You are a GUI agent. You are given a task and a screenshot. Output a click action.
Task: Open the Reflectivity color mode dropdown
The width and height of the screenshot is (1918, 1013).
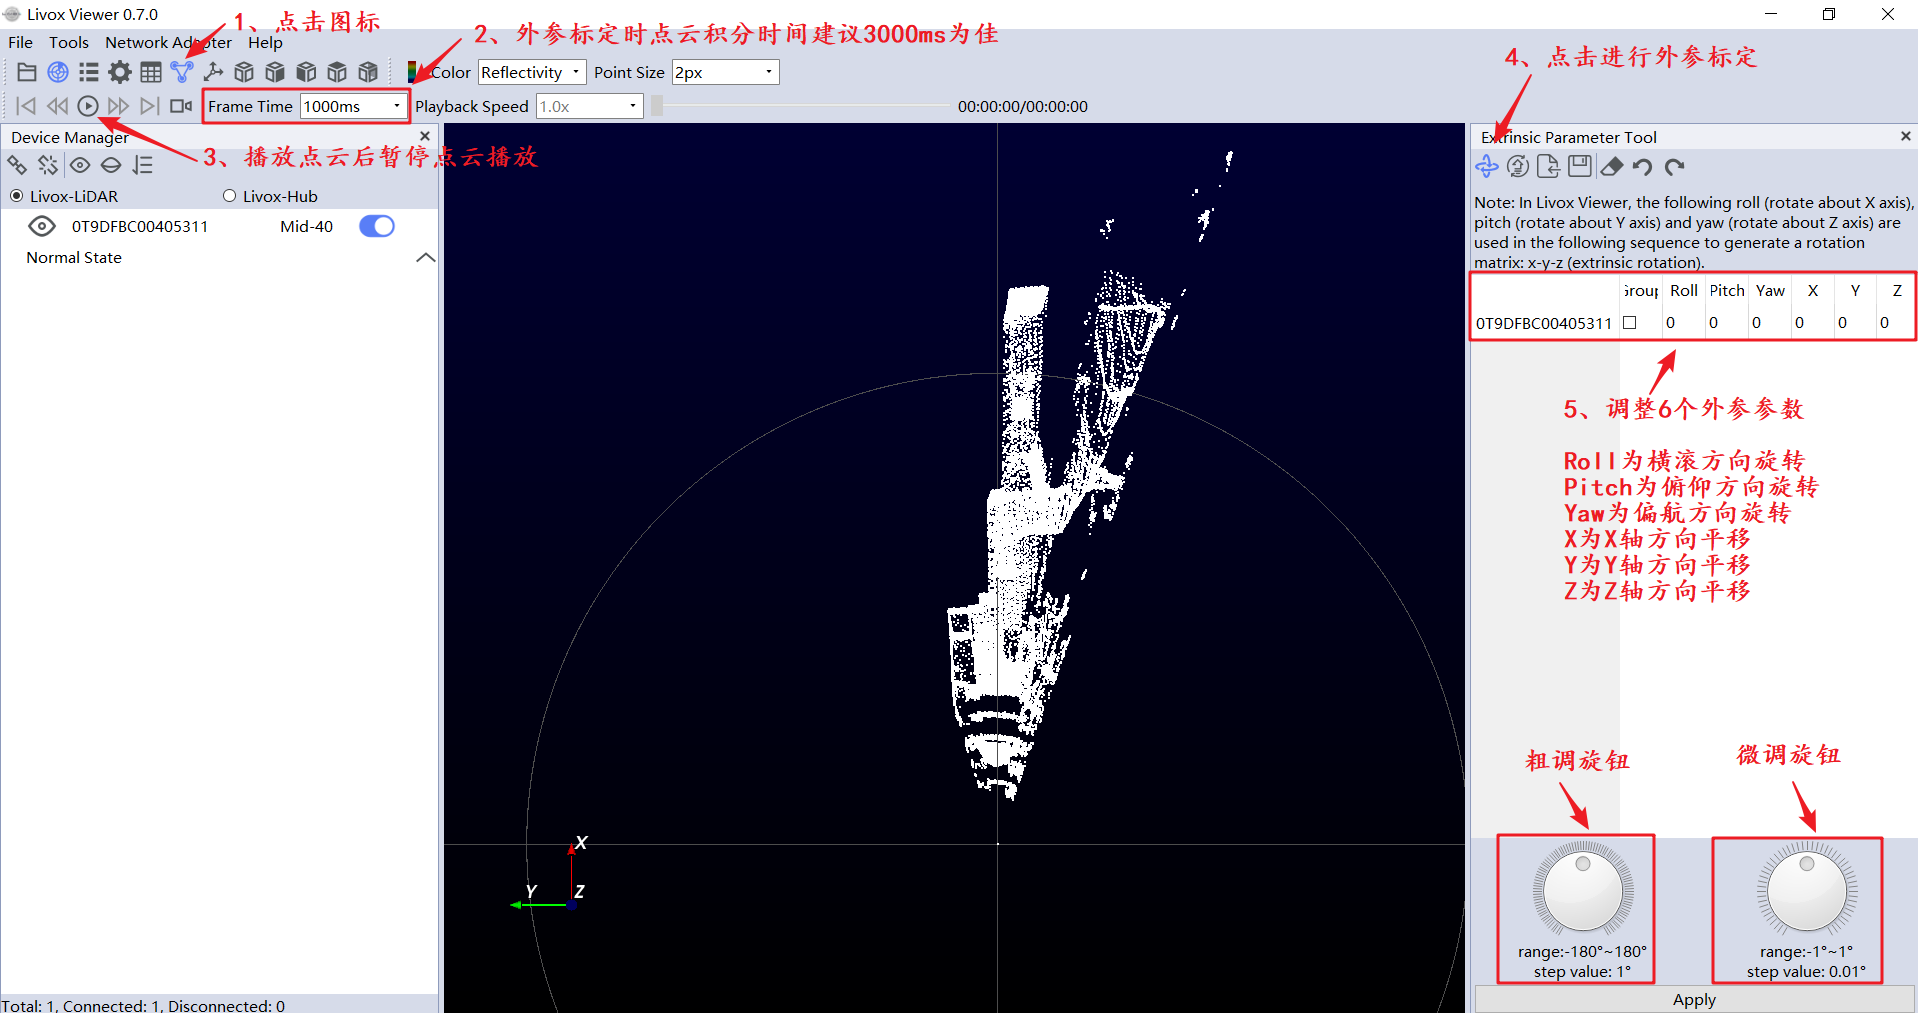coord(531,72)
